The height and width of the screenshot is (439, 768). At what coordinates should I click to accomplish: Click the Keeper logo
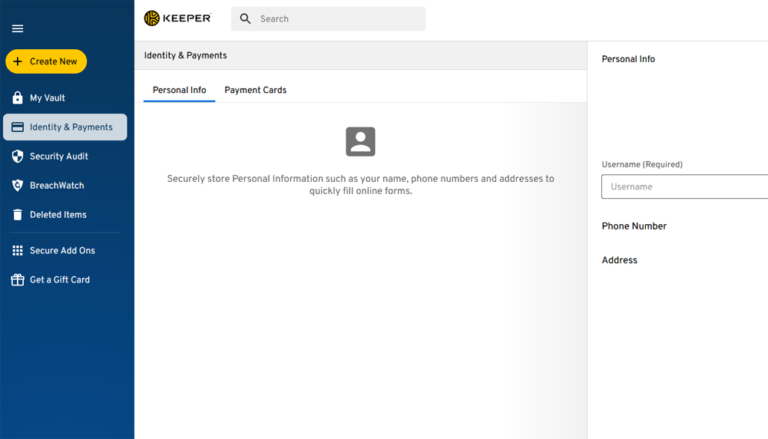[x=180, y=18]
